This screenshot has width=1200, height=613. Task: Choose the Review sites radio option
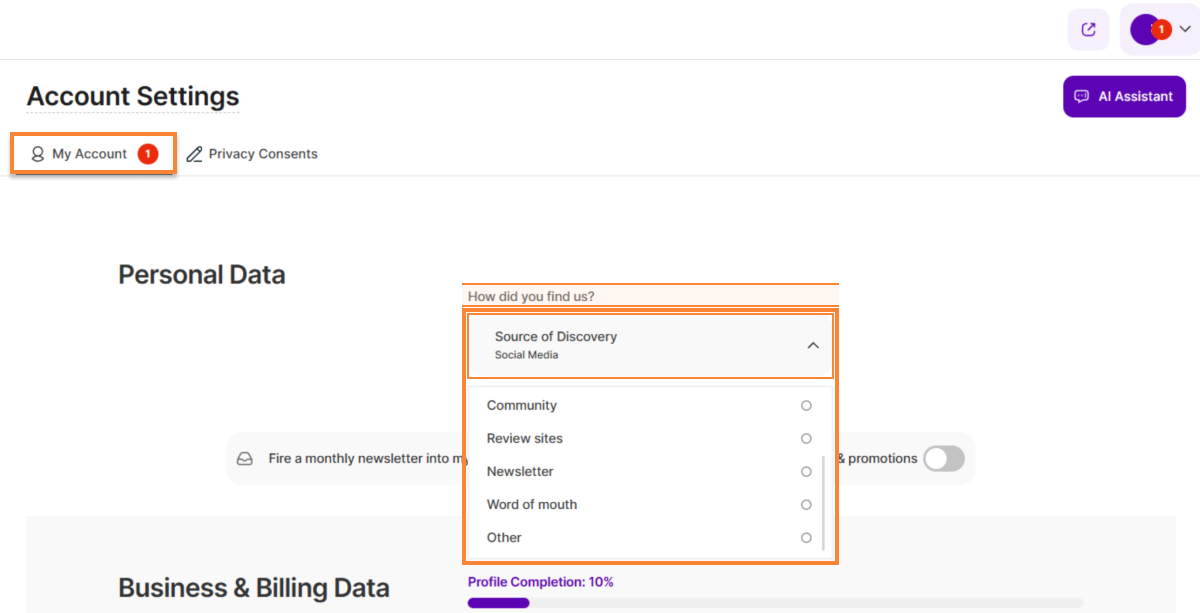806,439
